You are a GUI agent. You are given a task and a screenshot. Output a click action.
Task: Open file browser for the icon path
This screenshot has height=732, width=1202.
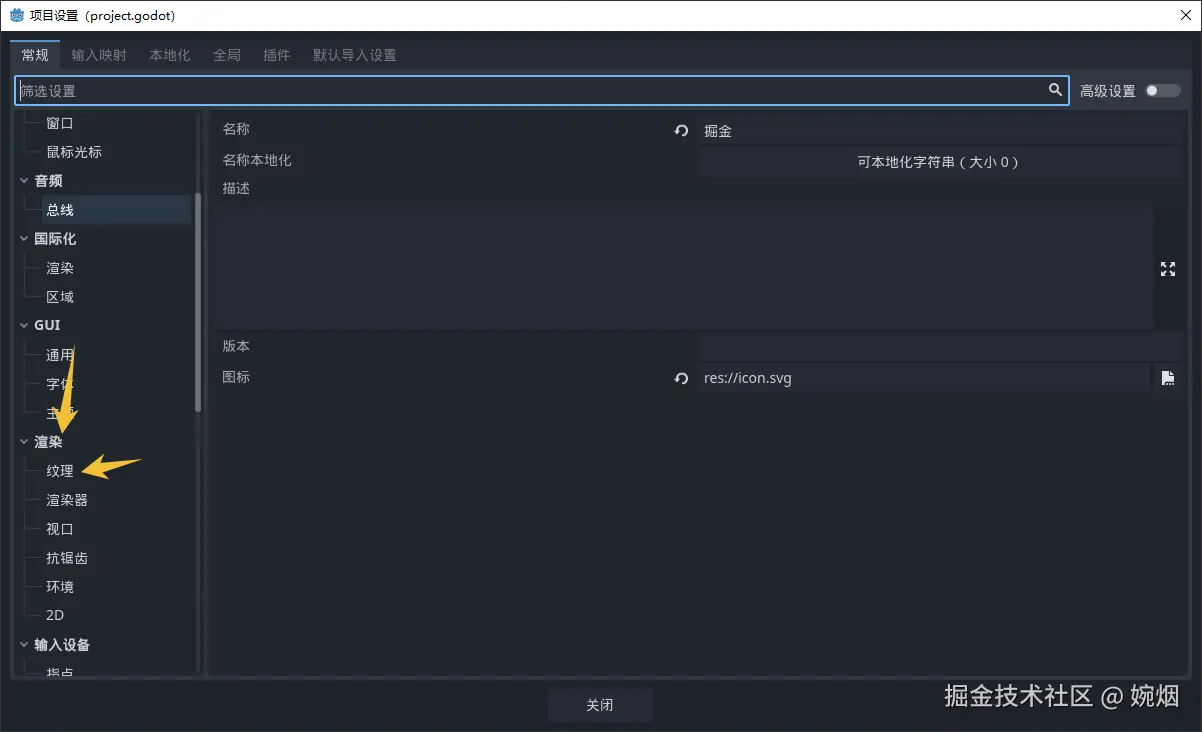click(x=1167, y=378)
